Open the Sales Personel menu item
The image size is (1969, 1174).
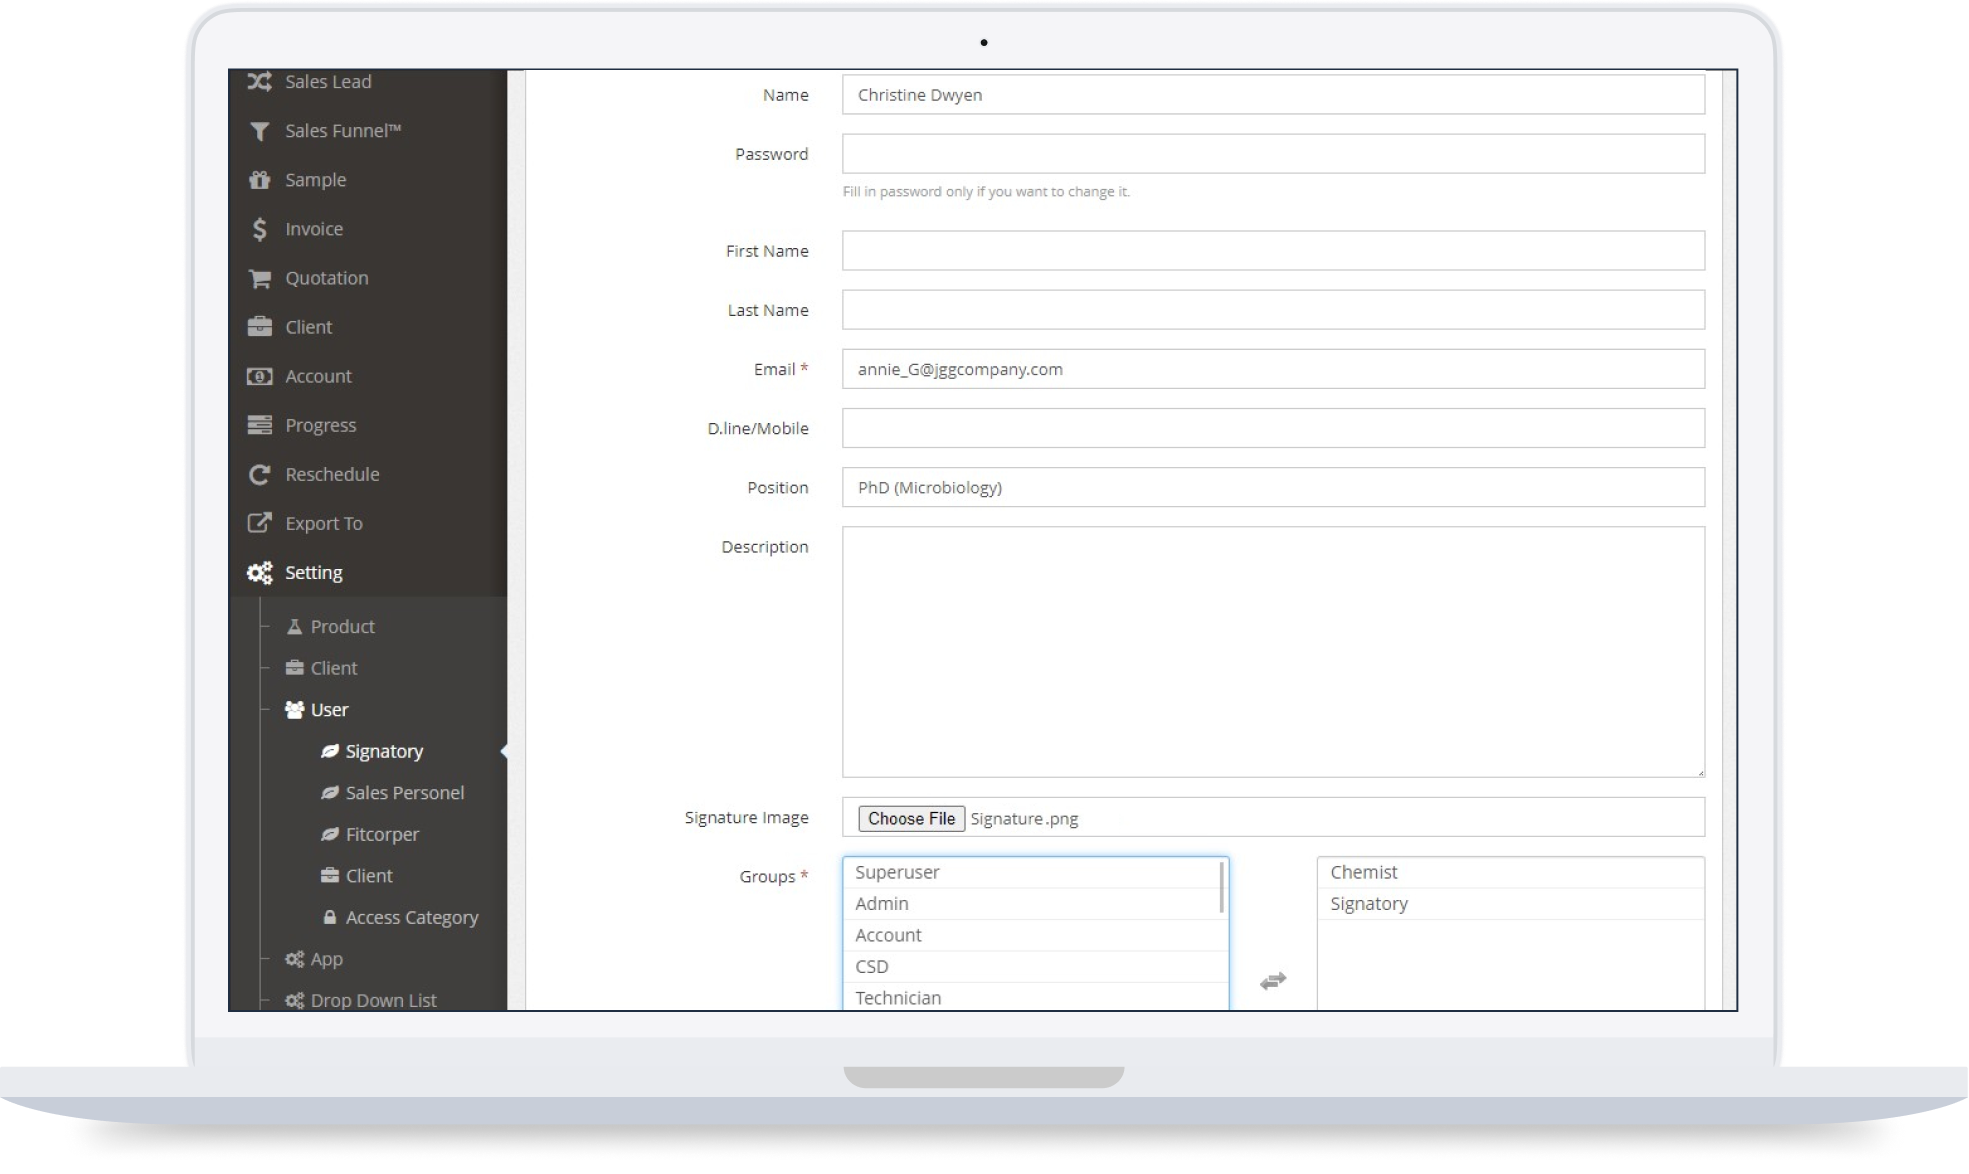(404, 793)
